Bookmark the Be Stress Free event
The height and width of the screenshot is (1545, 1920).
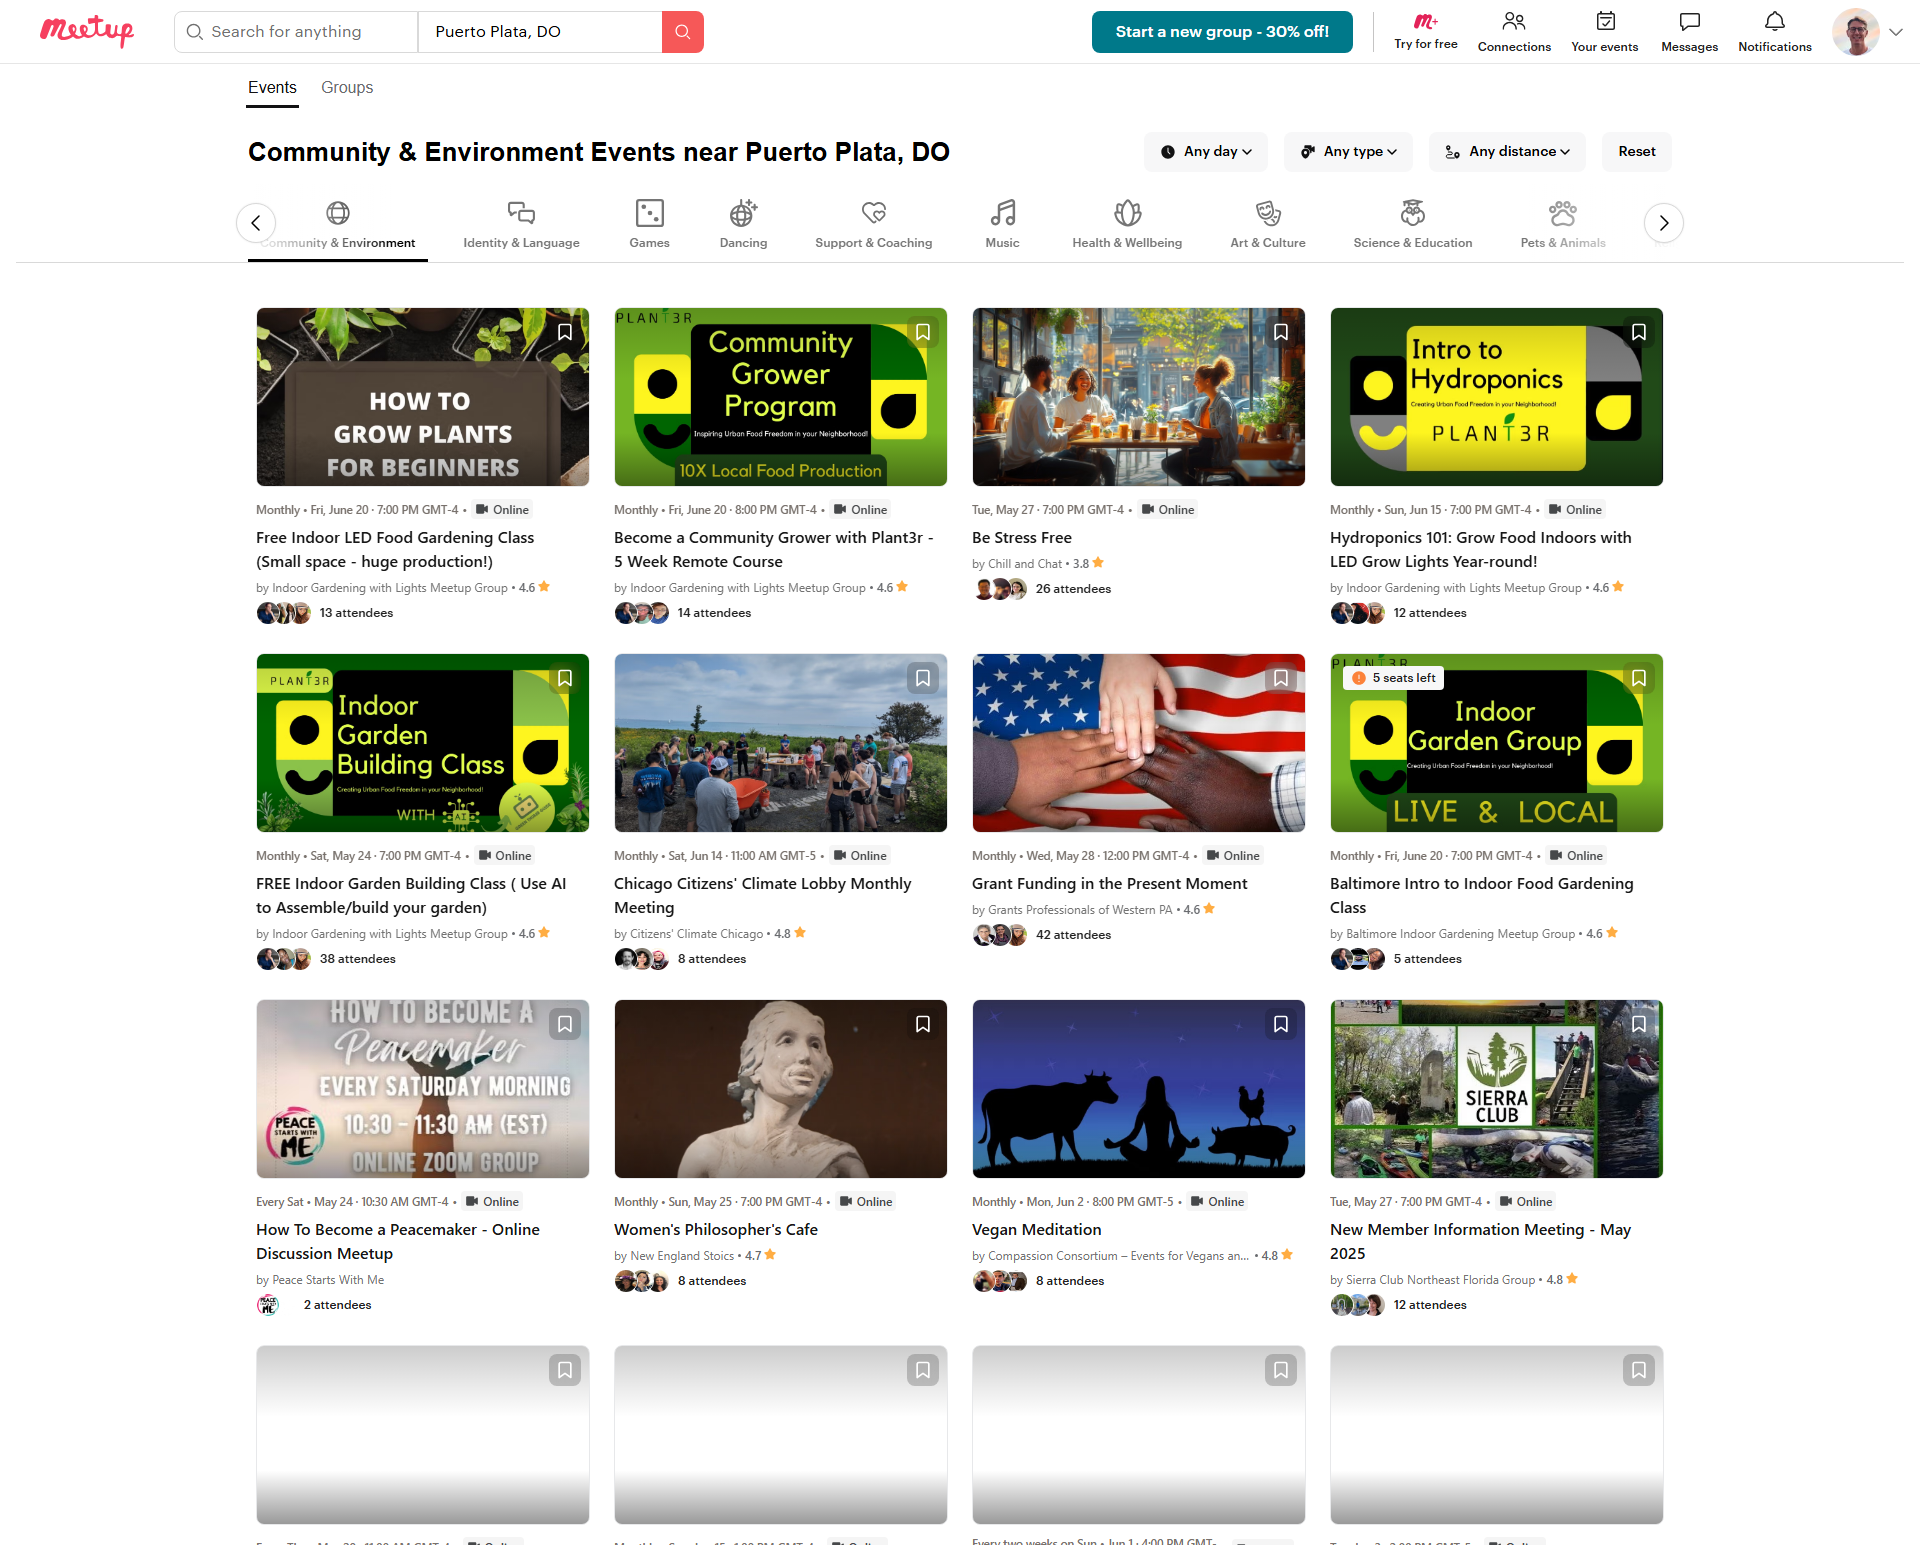(1281, 332)
